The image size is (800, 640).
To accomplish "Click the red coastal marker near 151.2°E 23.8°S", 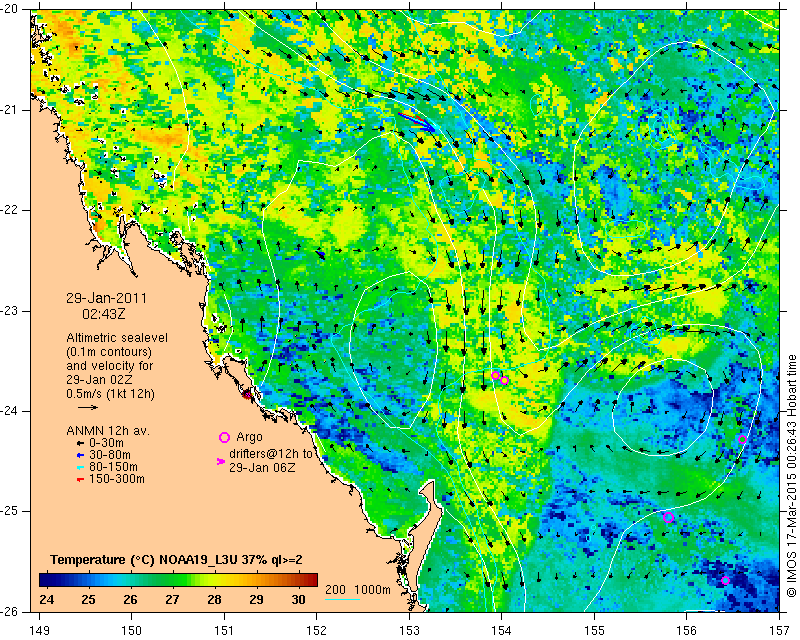I will [247, 395].
